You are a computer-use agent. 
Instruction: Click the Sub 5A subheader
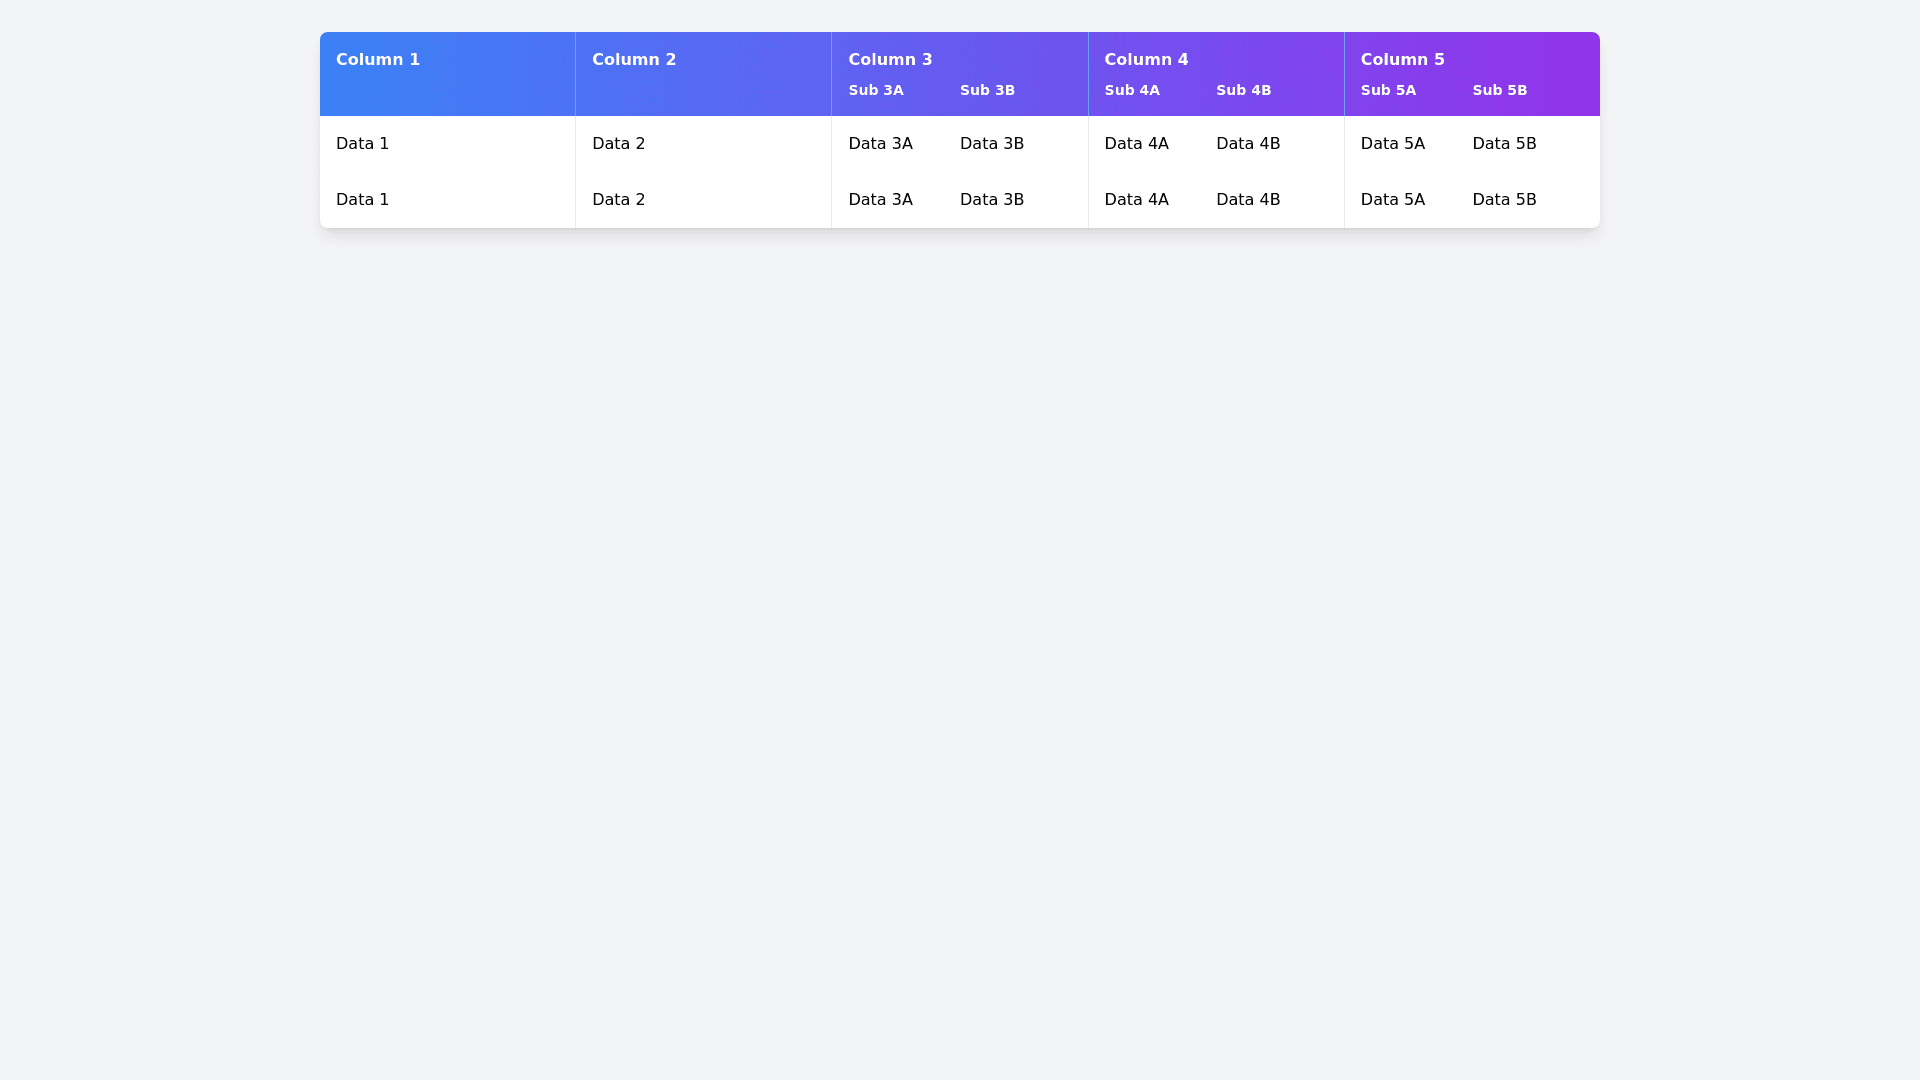tap(1388, 90)
